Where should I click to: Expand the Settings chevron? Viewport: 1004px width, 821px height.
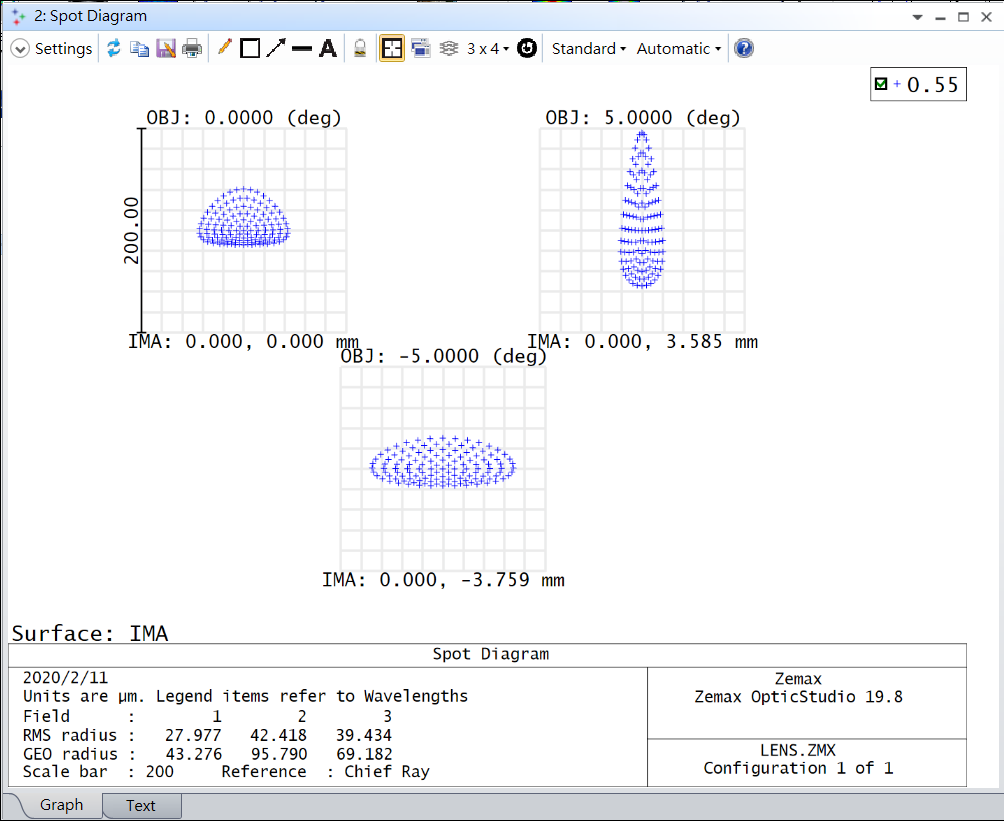click(20, 48)
